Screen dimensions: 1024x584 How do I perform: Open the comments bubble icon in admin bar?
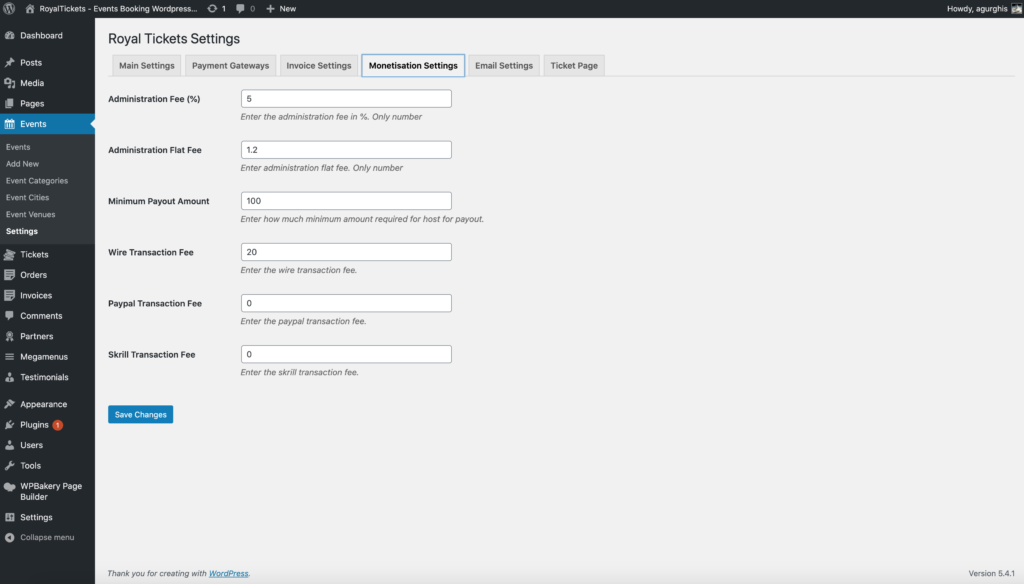(240, 8)
